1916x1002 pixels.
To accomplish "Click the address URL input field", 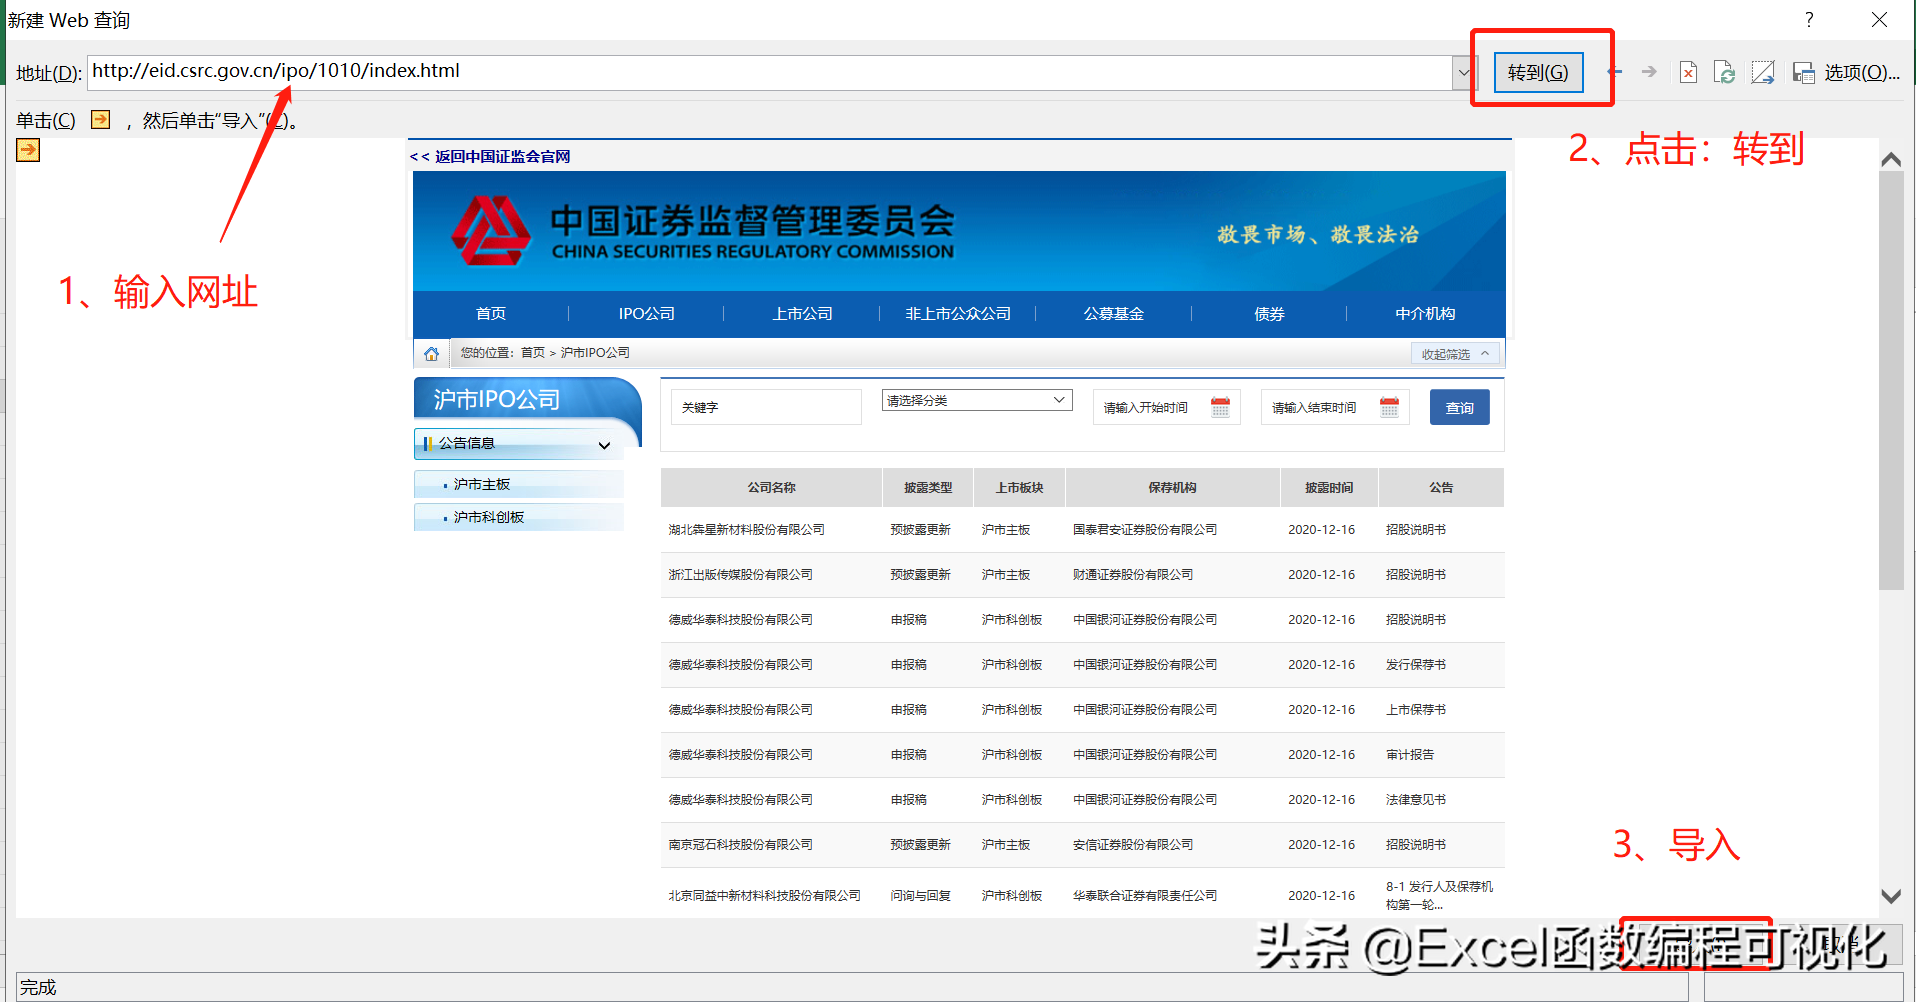I will click(x=769, y=72).
